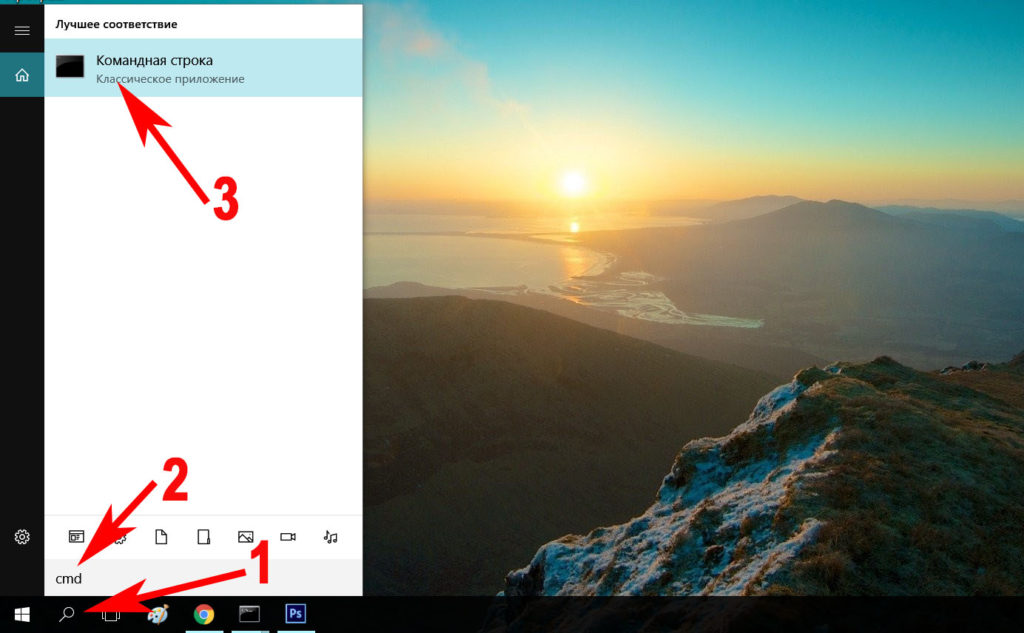
Task: Open Task View from the taskbar
Action: point(111,614)
